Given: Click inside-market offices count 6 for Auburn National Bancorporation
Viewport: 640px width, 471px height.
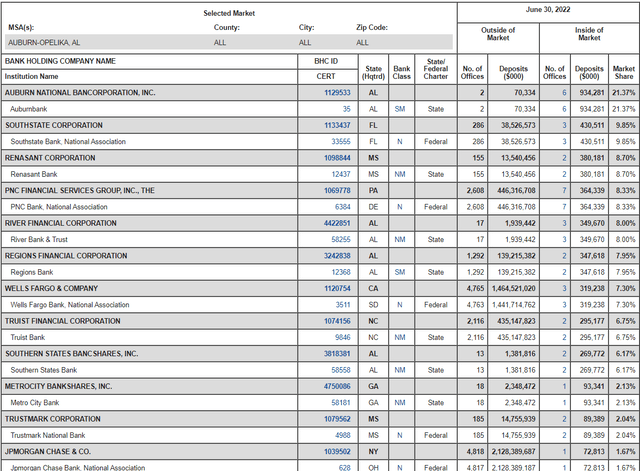Looking at the screenshot, I should [564, 93].
